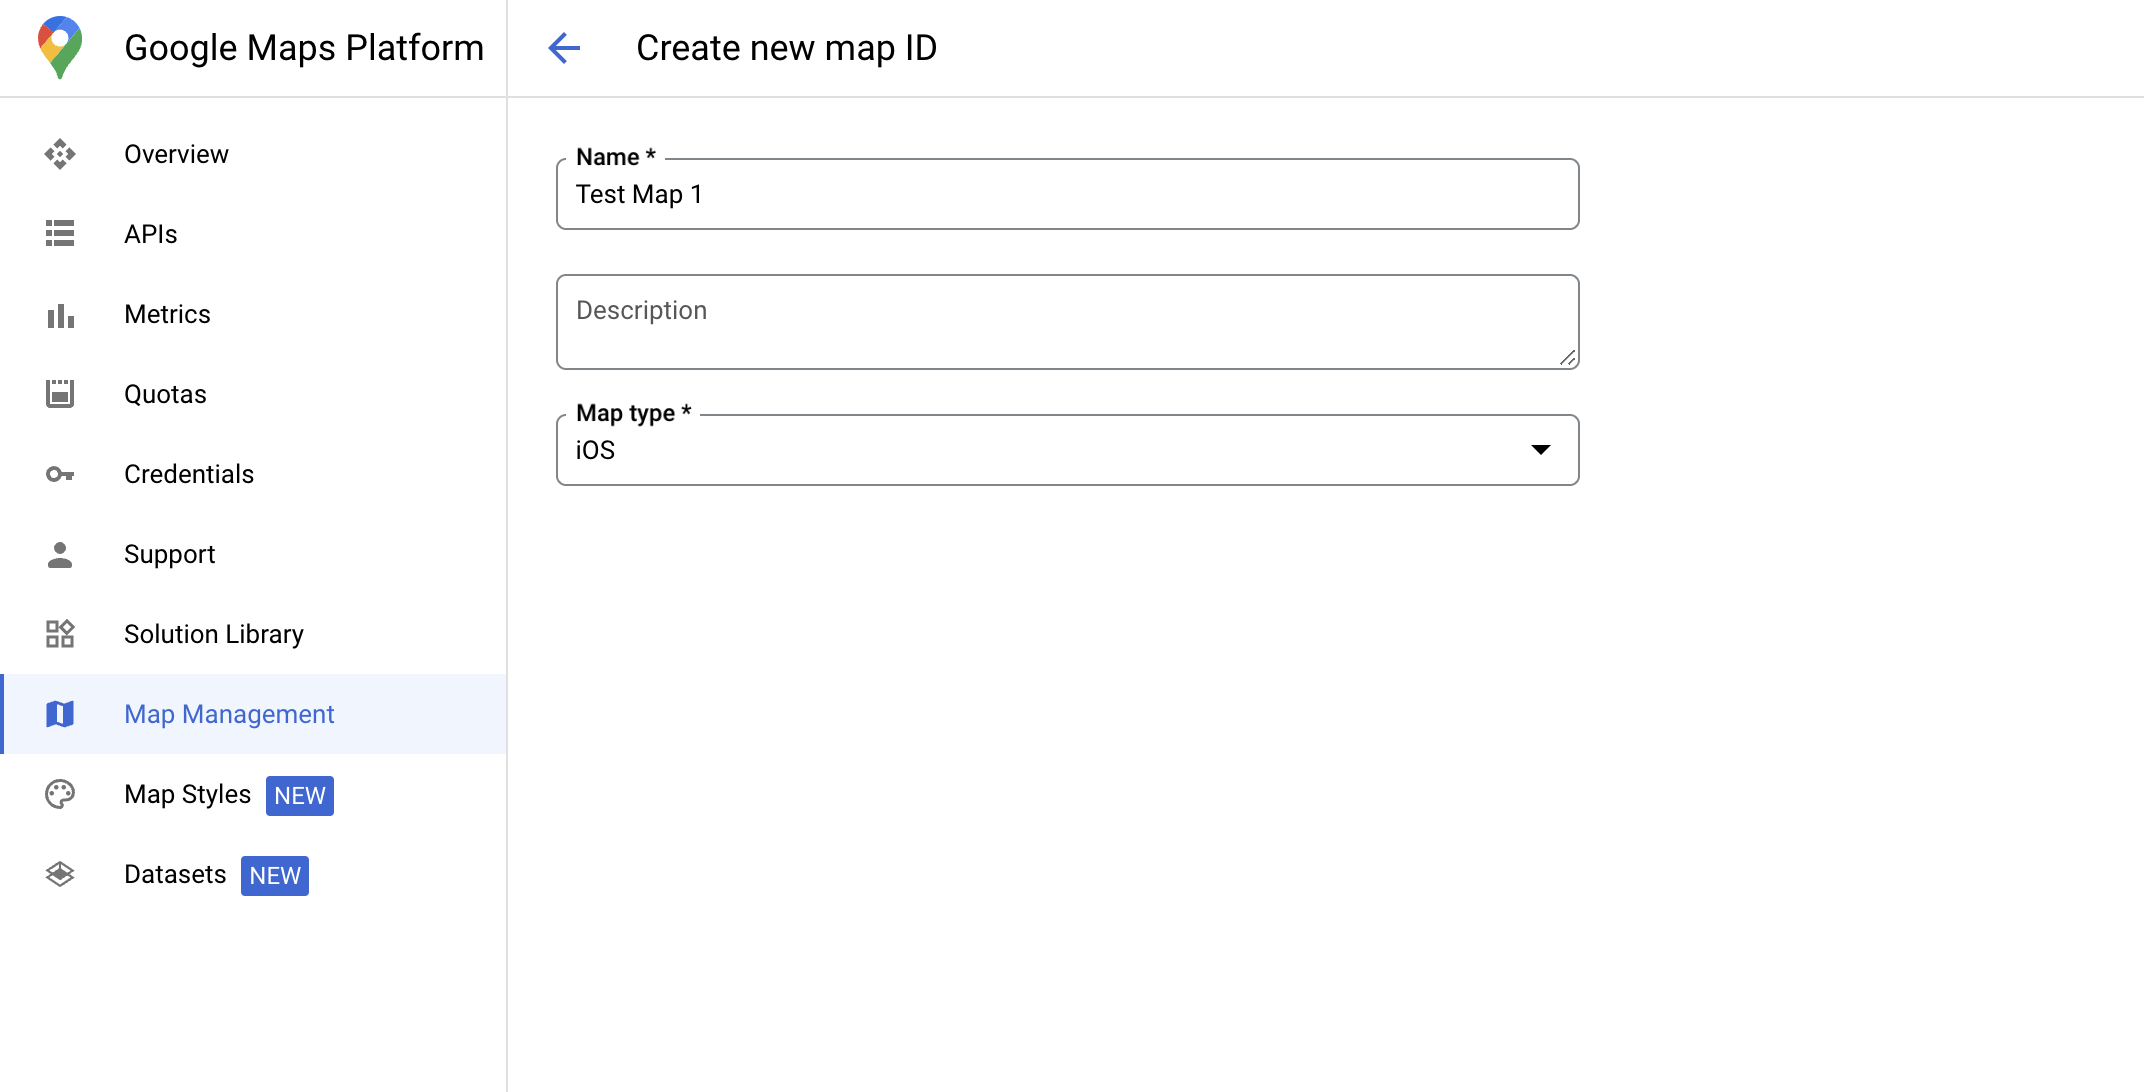Click the Map Management map icon

[x=61, y=715]
